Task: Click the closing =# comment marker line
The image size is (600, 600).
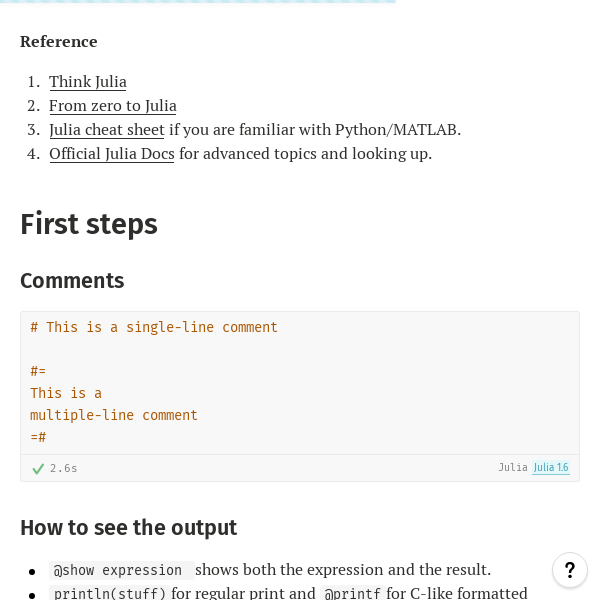Action: (38, 437)
